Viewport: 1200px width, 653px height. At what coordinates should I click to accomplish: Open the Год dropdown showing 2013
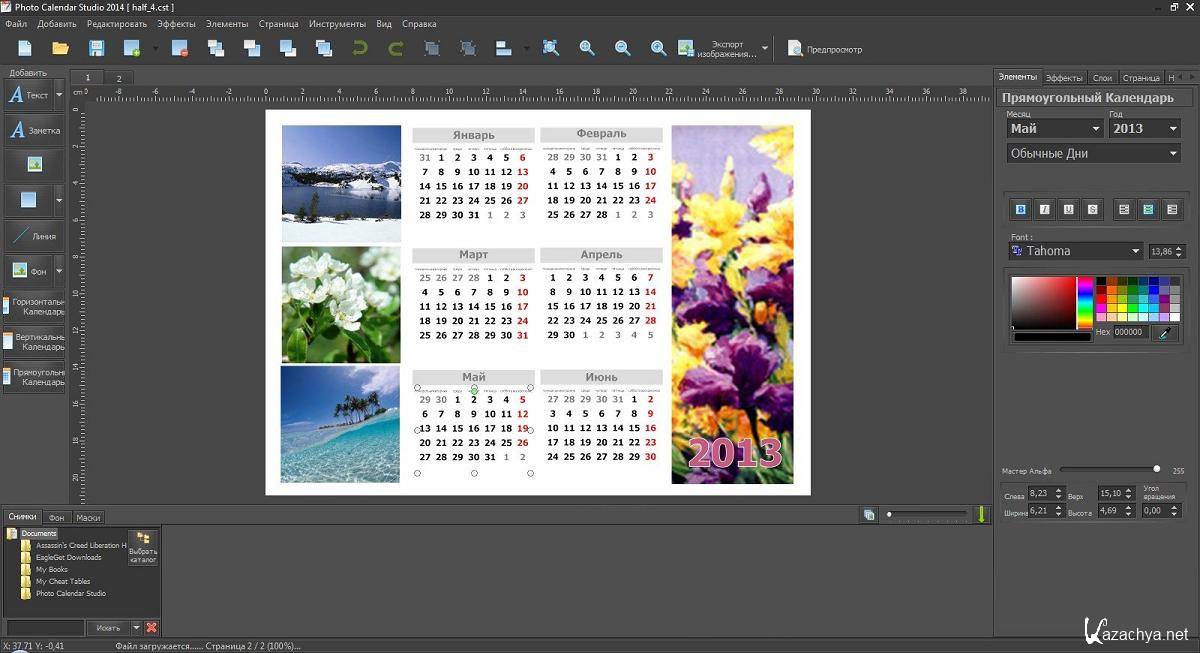1145,129
